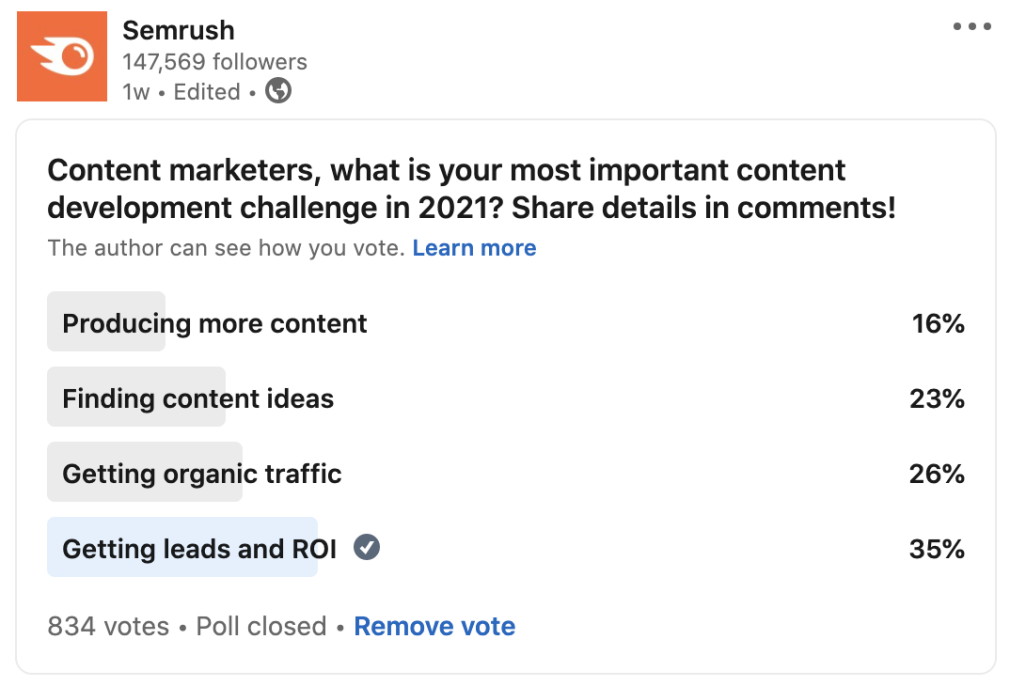This screenshot has width=1010, height=686.
Task: Click the 1w Edited timestamp
Action: pyautogui.click(x=181, y=92)
